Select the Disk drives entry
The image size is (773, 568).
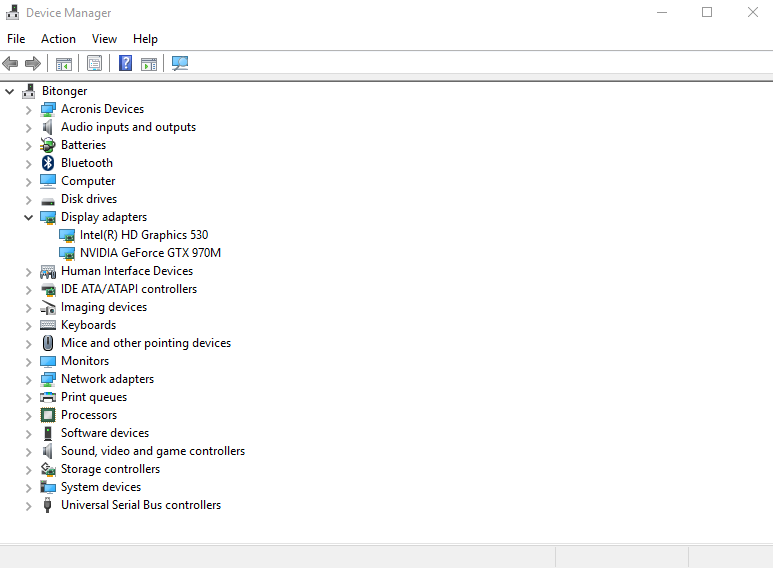pos(88,199)
